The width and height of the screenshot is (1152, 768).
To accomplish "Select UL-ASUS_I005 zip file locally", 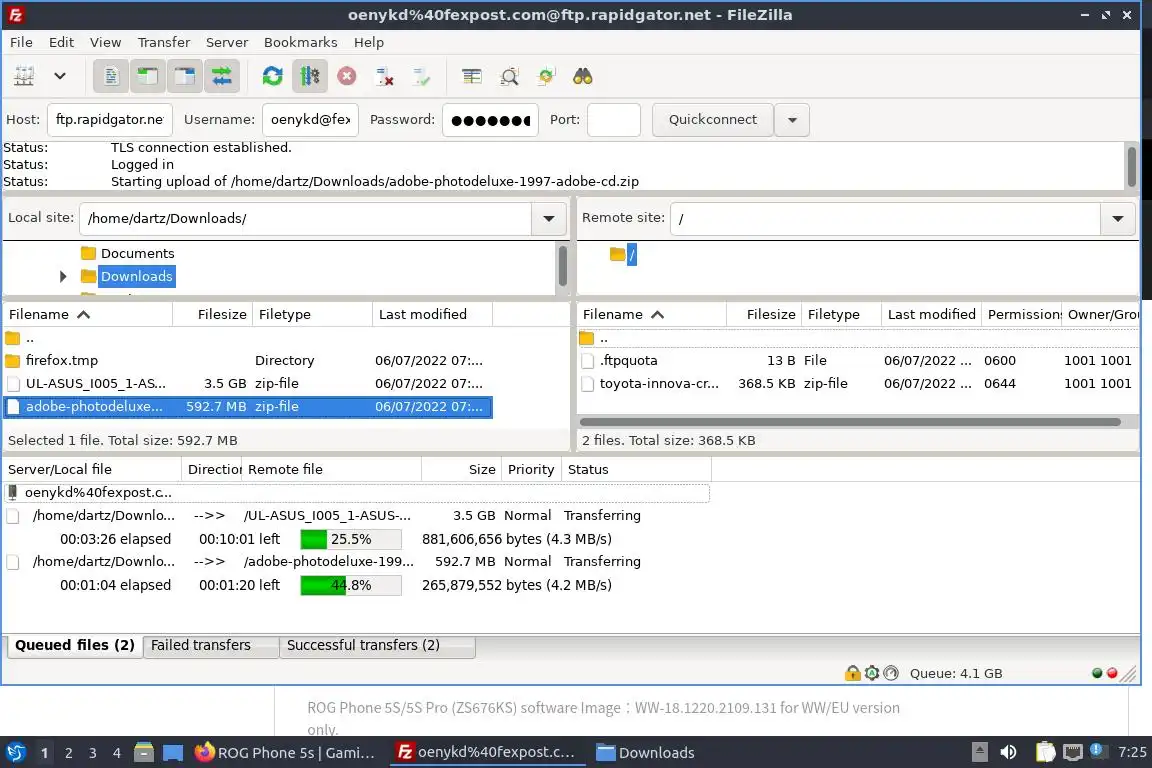I will (248, 384).
